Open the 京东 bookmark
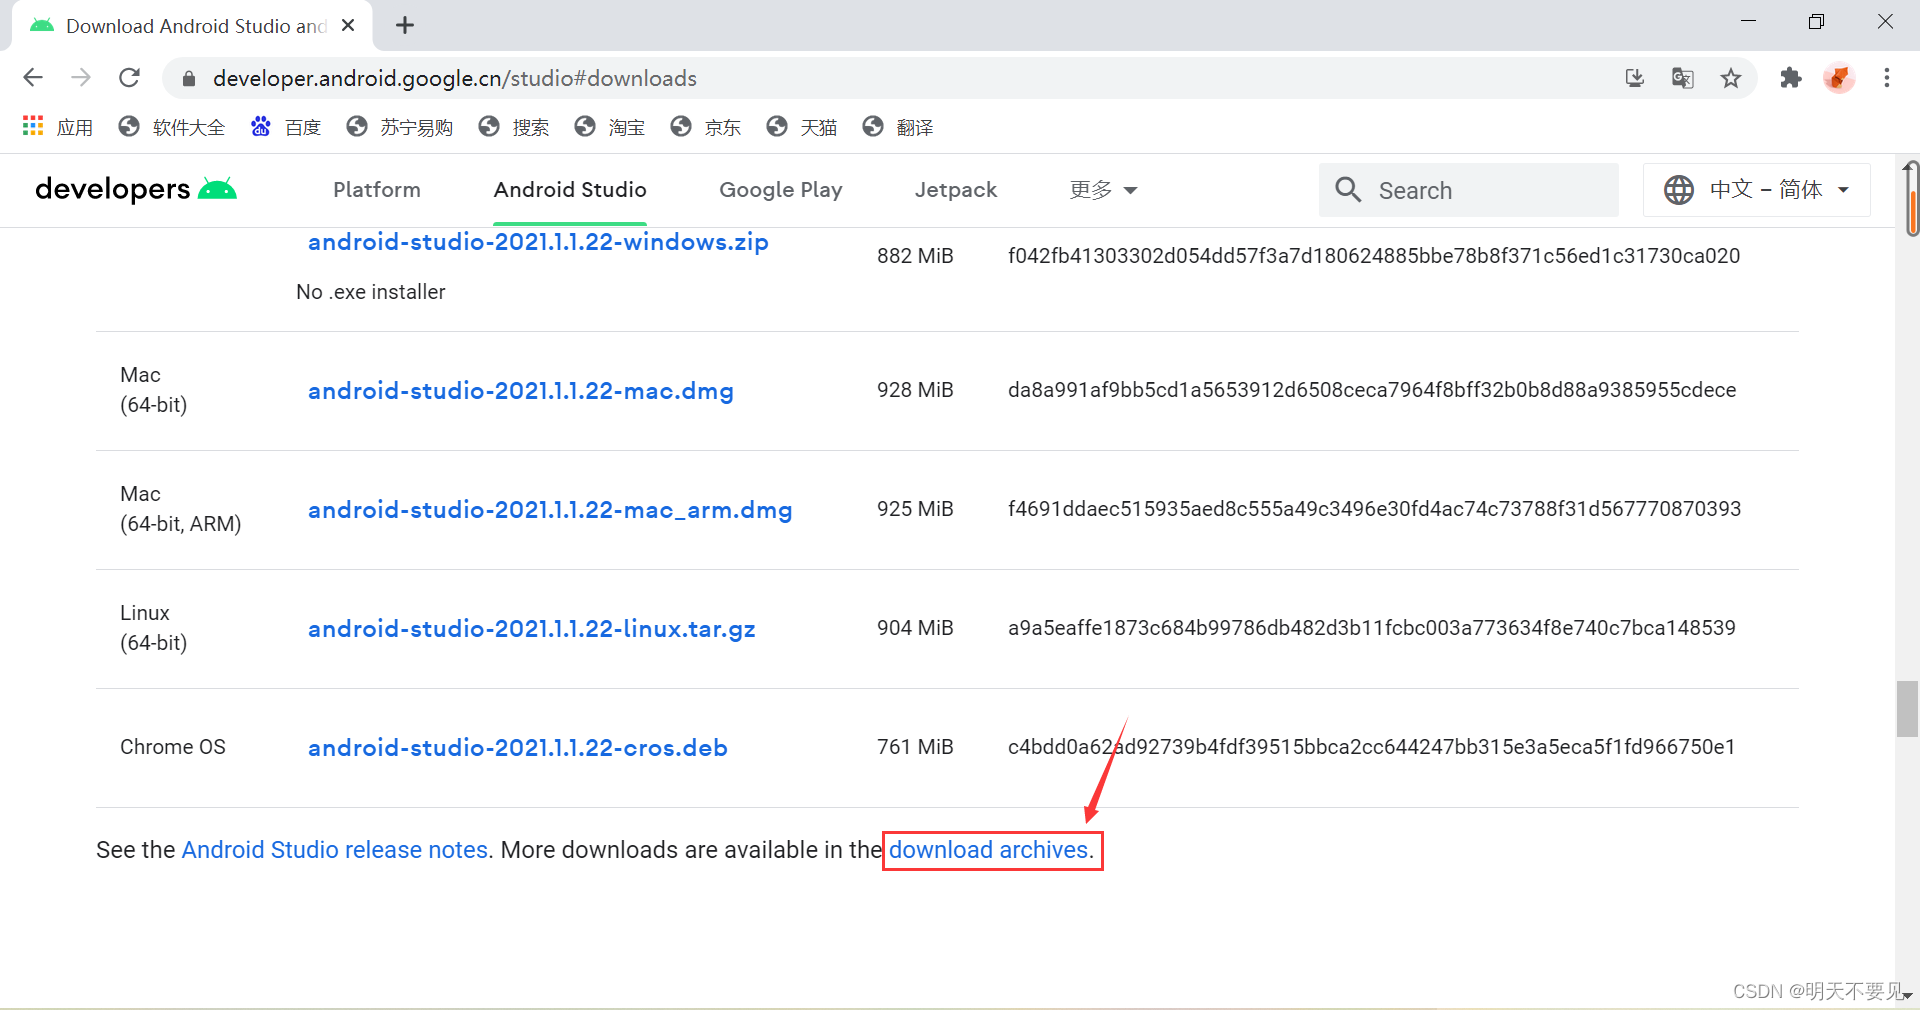 pos(706,127)
